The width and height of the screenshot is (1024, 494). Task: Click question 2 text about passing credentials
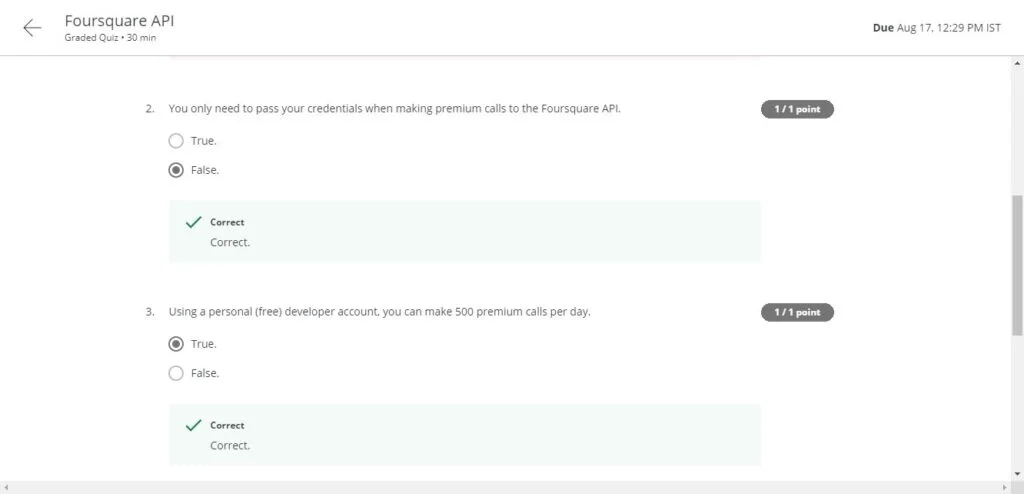click(394, 109)
